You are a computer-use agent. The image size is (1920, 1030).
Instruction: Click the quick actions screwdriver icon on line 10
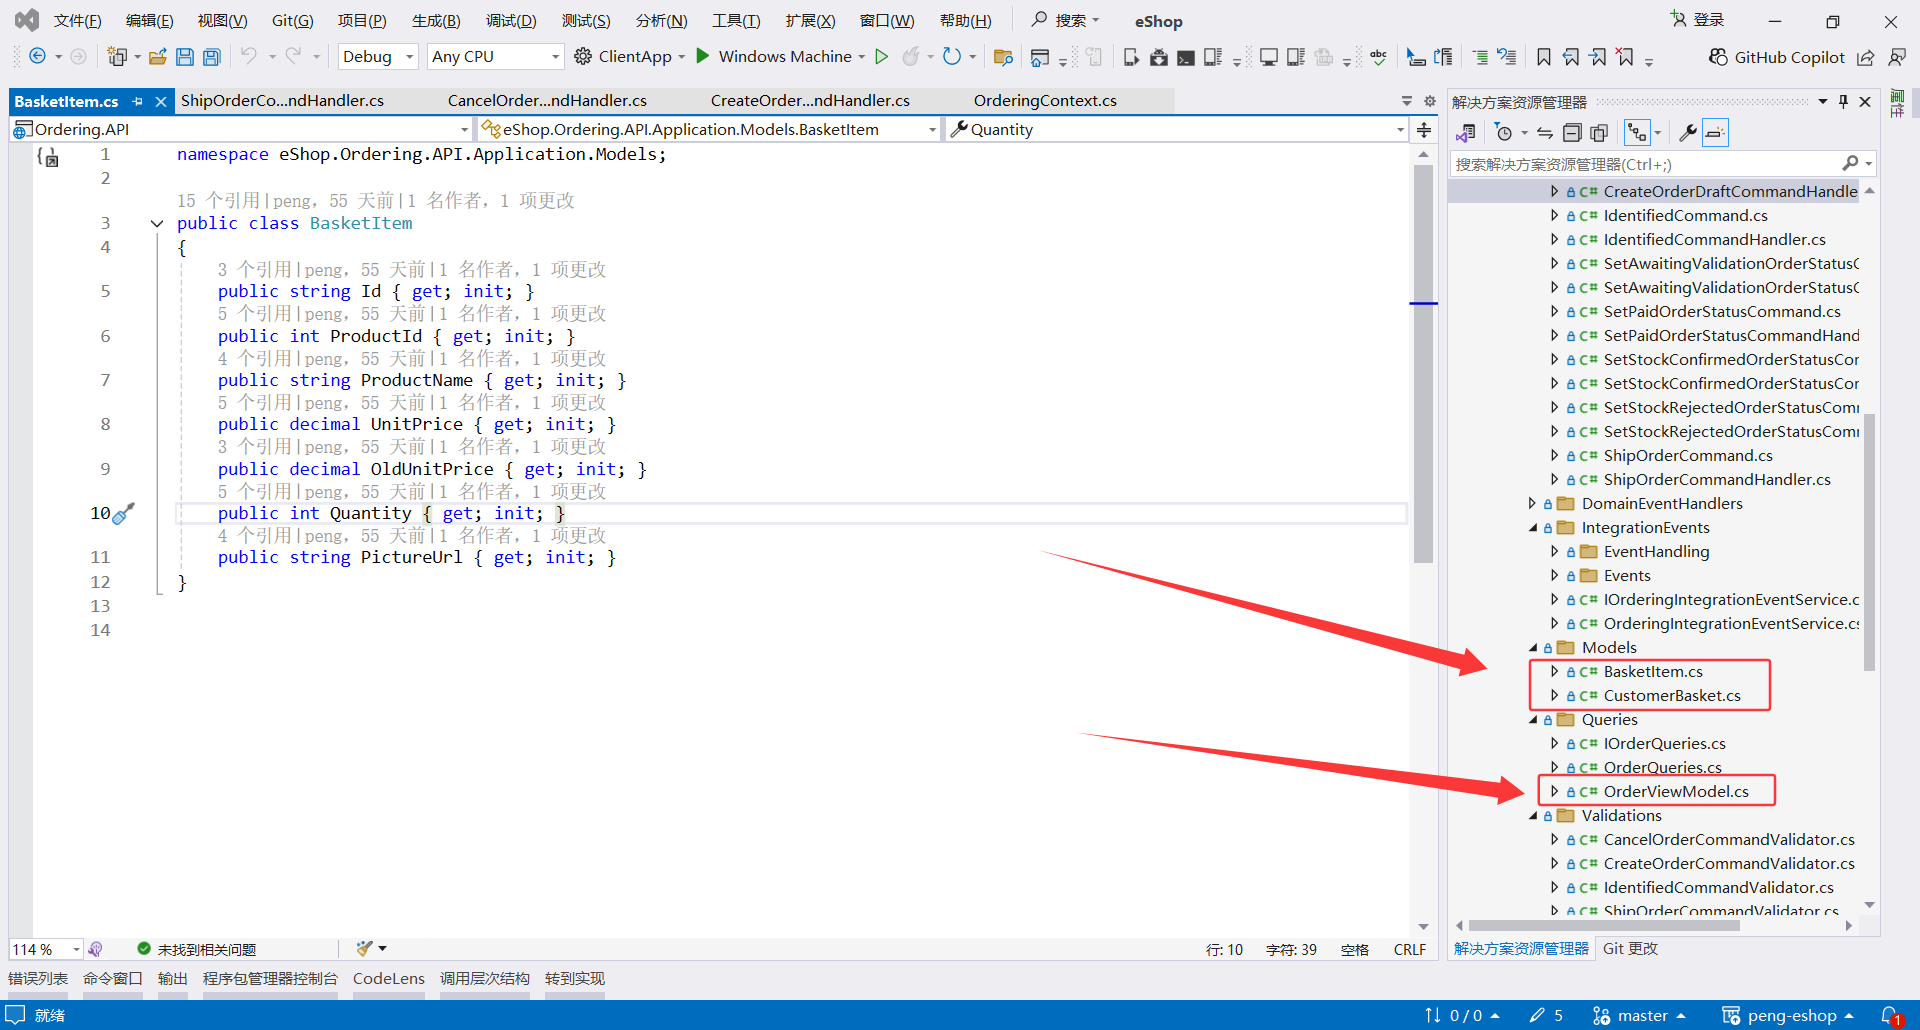(124, 514)
